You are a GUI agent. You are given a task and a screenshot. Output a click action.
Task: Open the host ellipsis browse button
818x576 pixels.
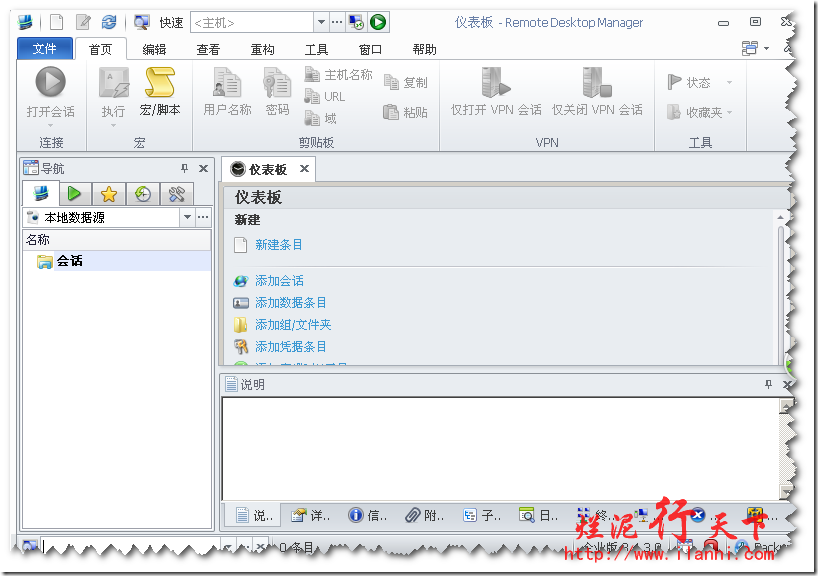pyautogui.click(x=337, y=22)
